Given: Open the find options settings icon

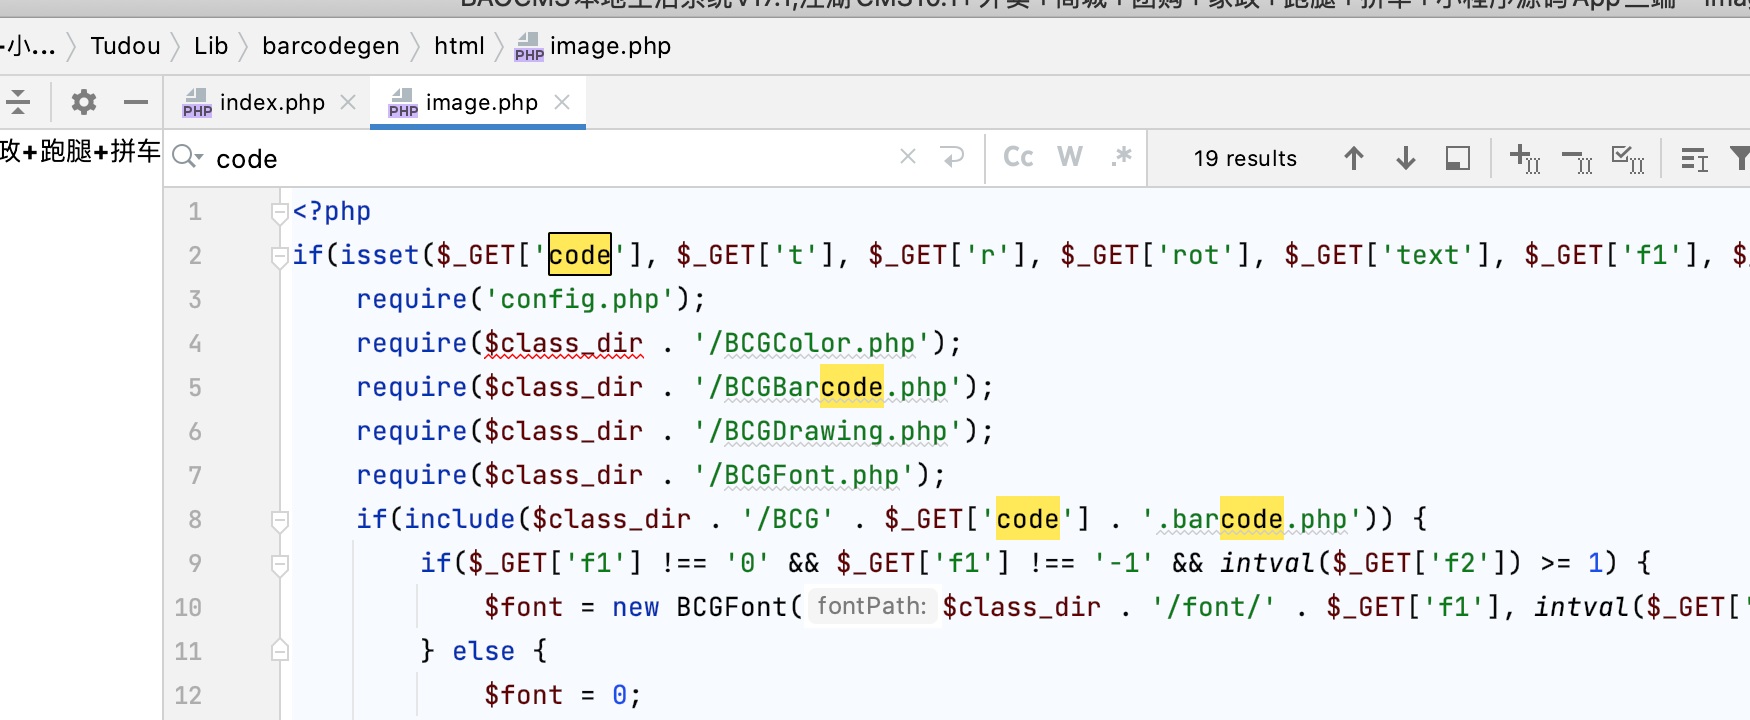Looking at the screenshot, I should (1695, 159).
